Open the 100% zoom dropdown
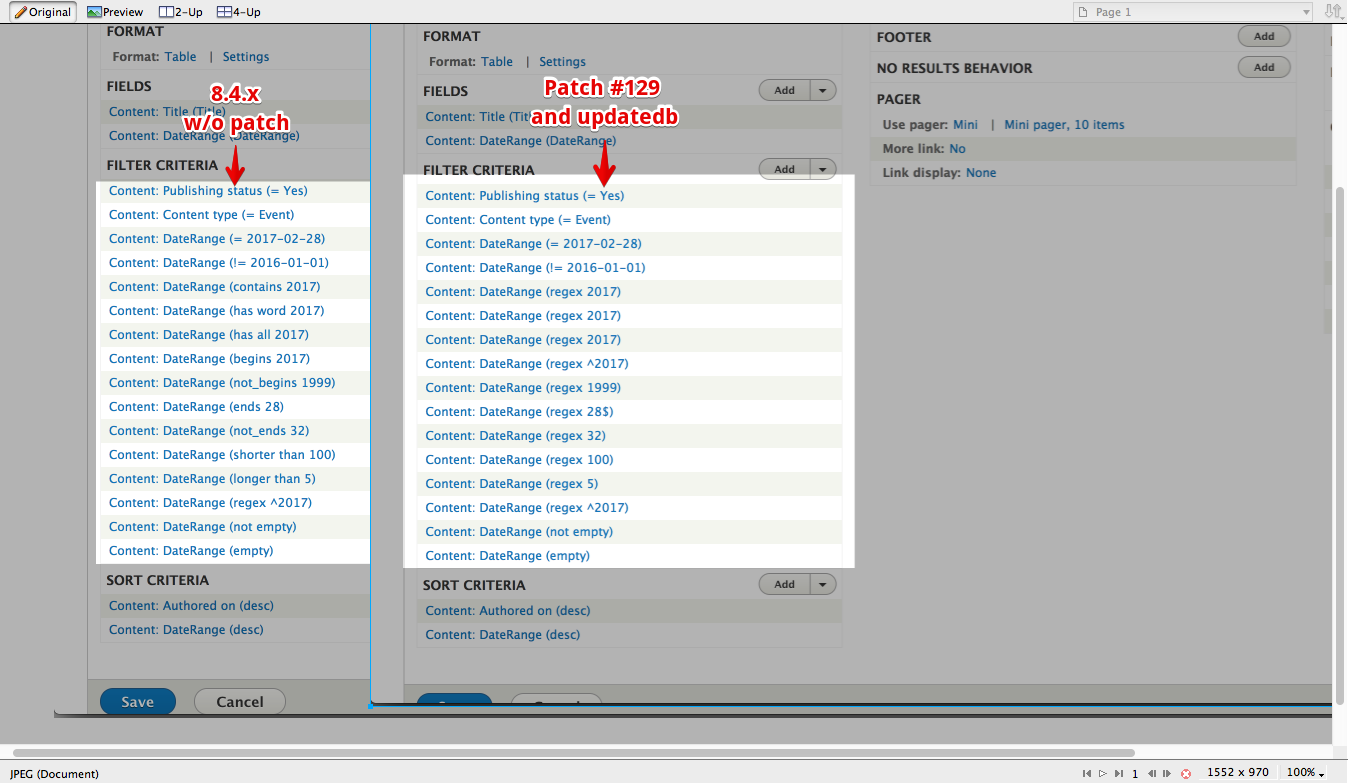1348x784 pixels. 1302,772
